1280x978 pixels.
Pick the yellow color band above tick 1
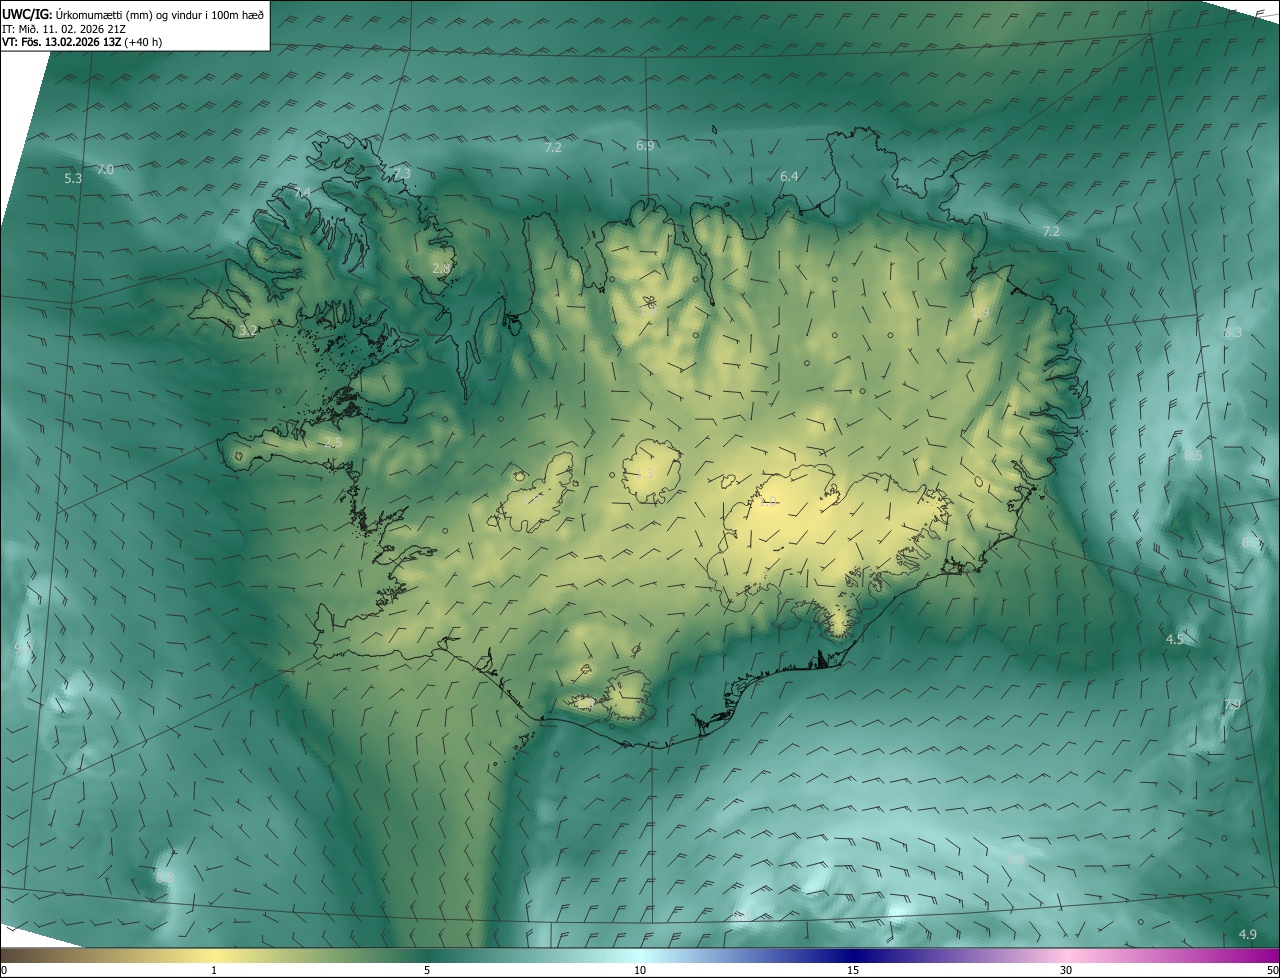214,955
